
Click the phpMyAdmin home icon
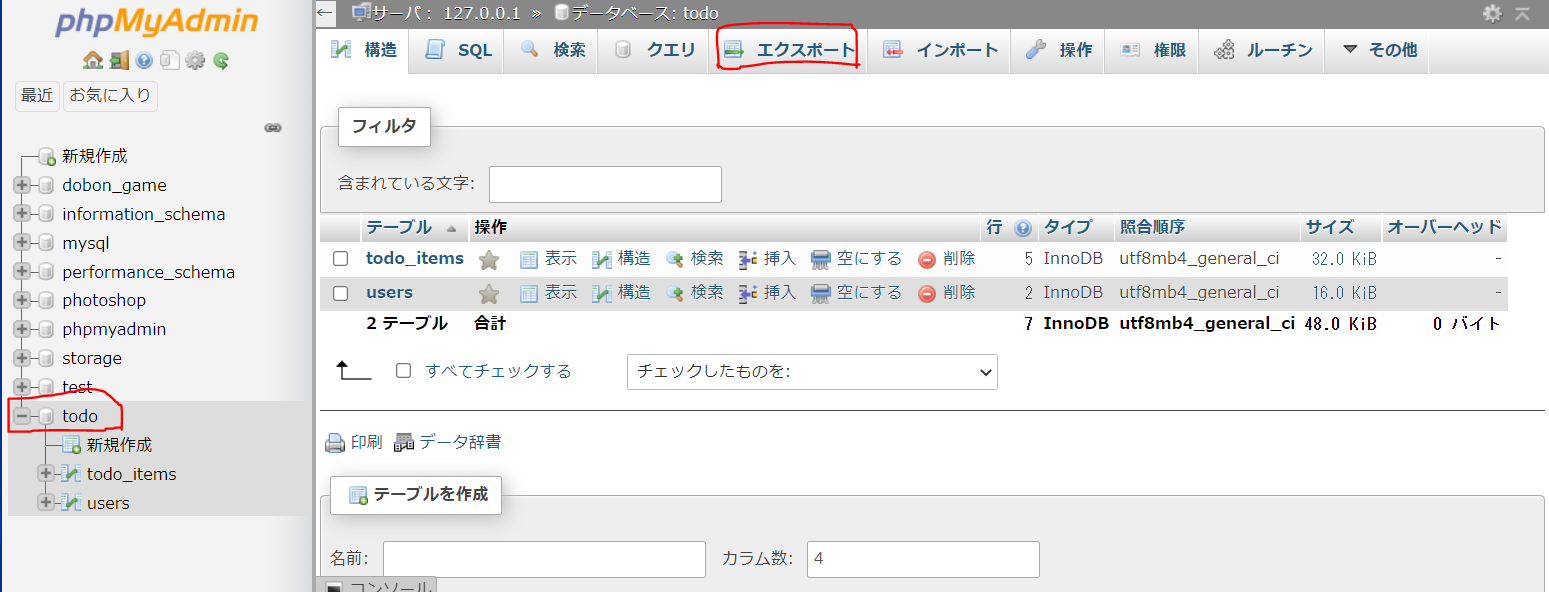[93, 60]
